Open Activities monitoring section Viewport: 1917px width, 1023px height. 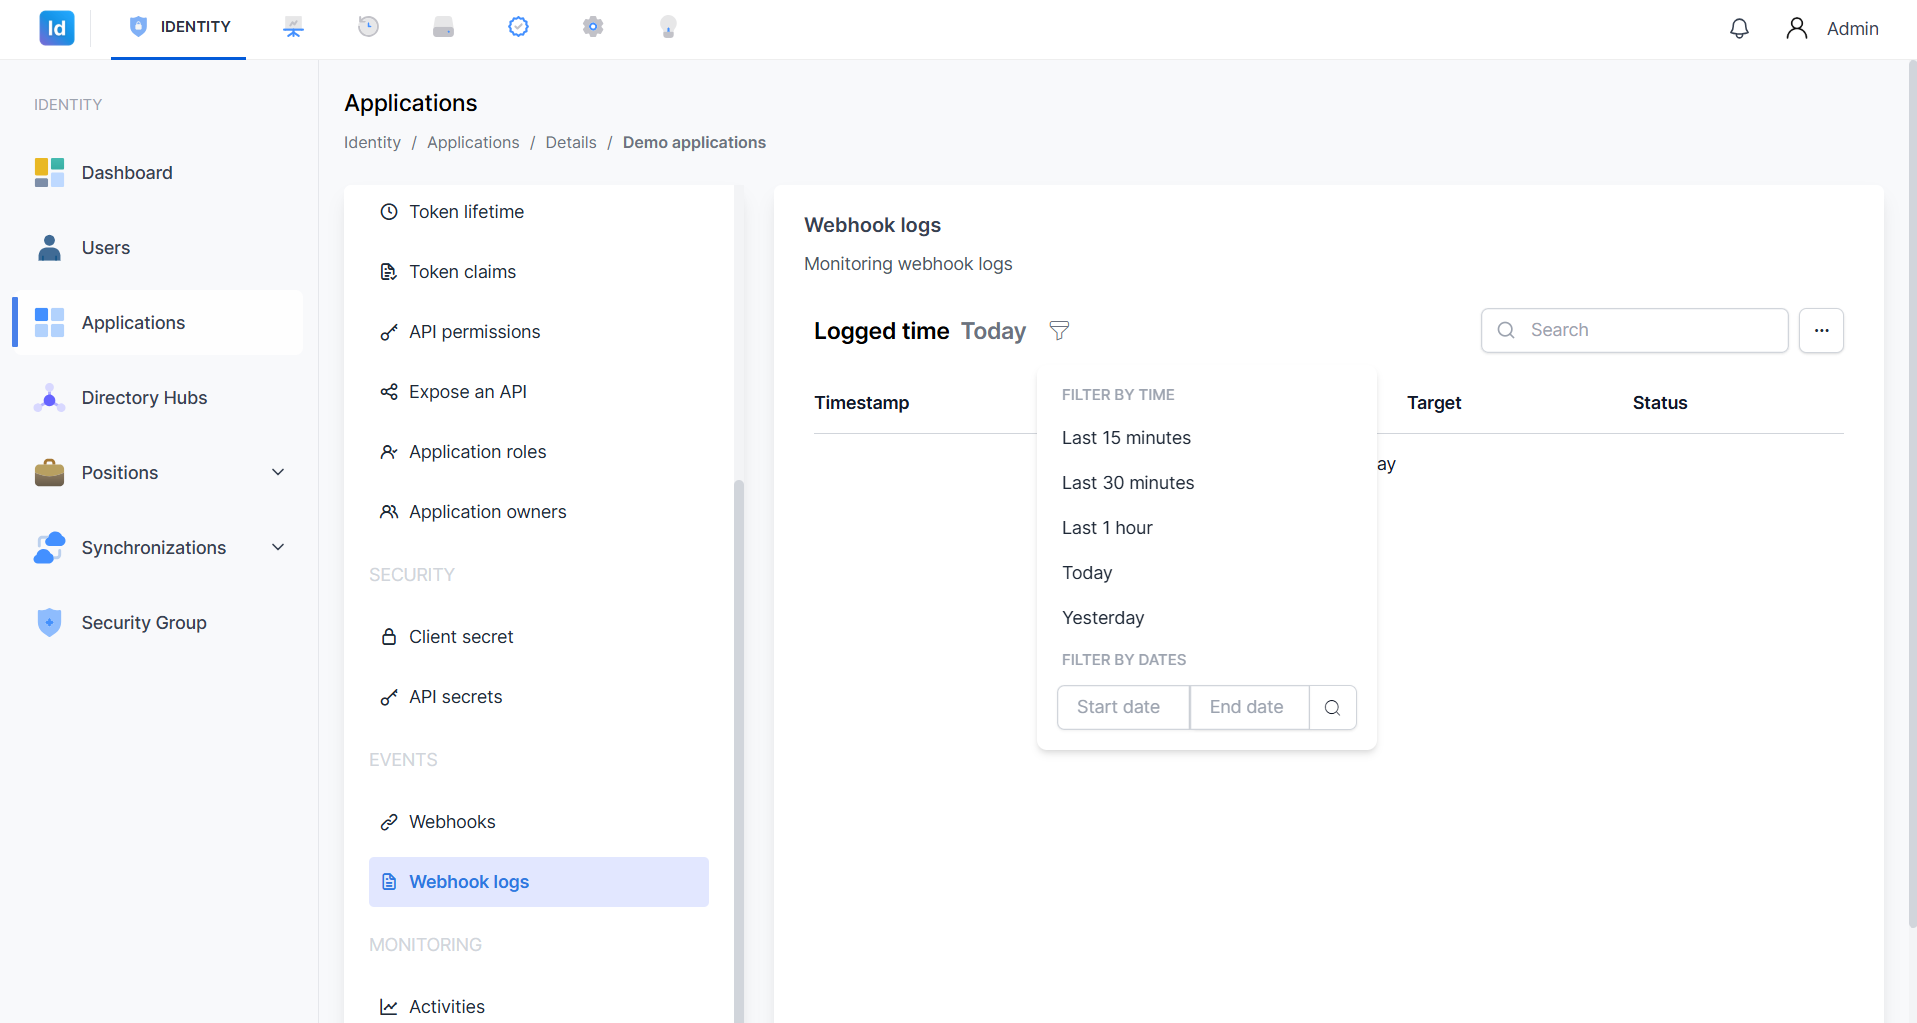[x=538, y=1005]
